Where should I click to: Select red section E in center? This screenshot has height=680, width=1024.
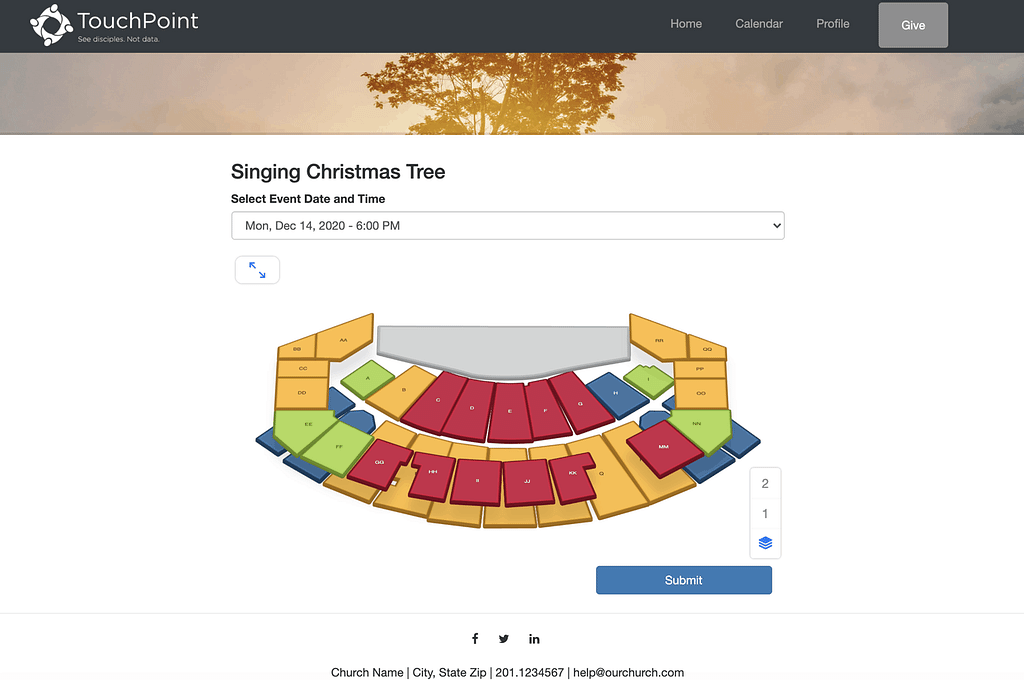[x=509, y=412]
